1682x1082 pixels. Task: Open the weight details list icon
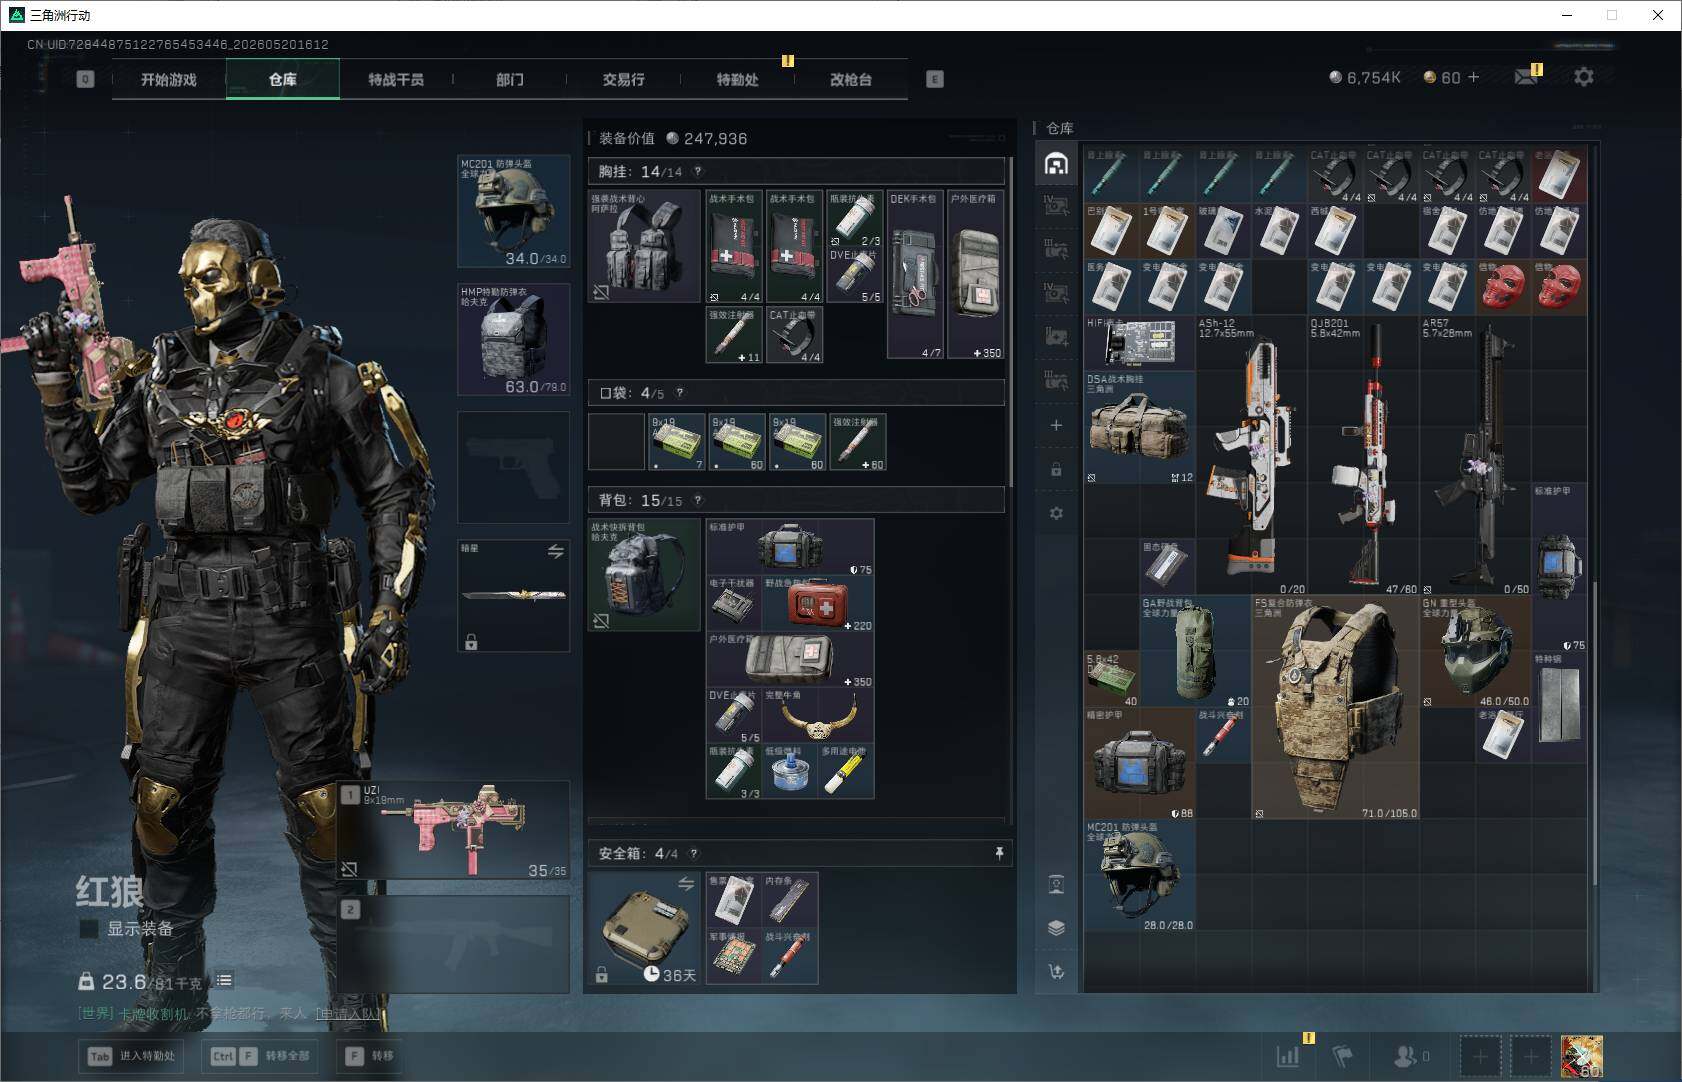click(224, 980)
